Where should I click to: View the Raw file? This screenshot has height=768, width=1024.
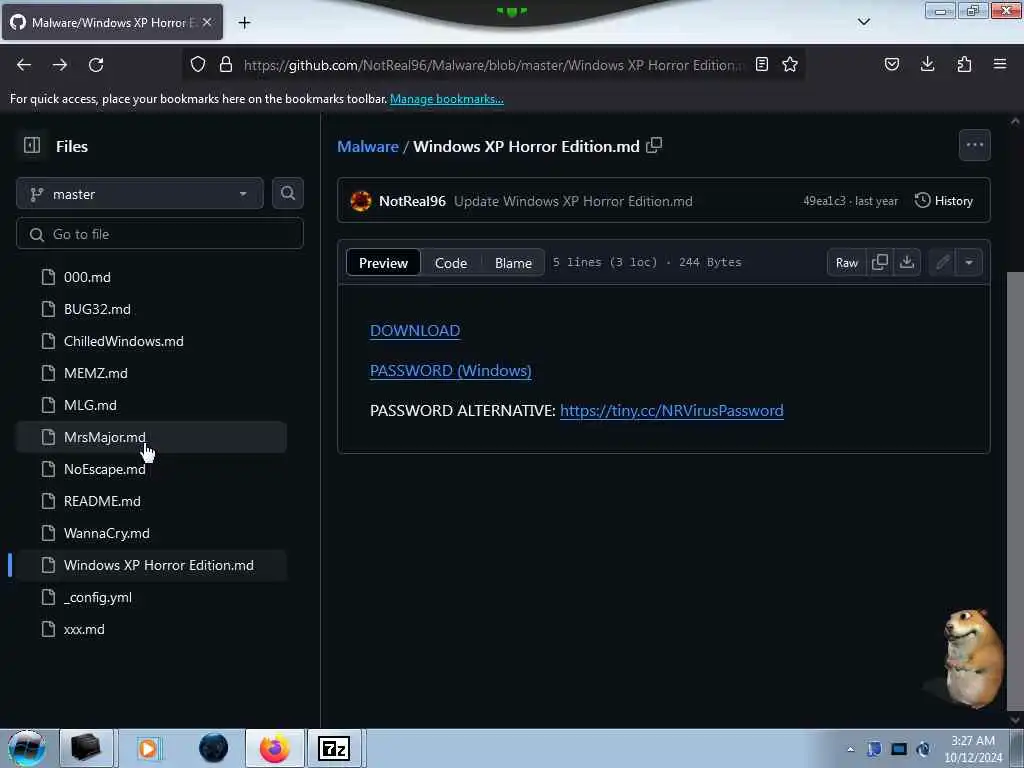[x=847, y=262]
